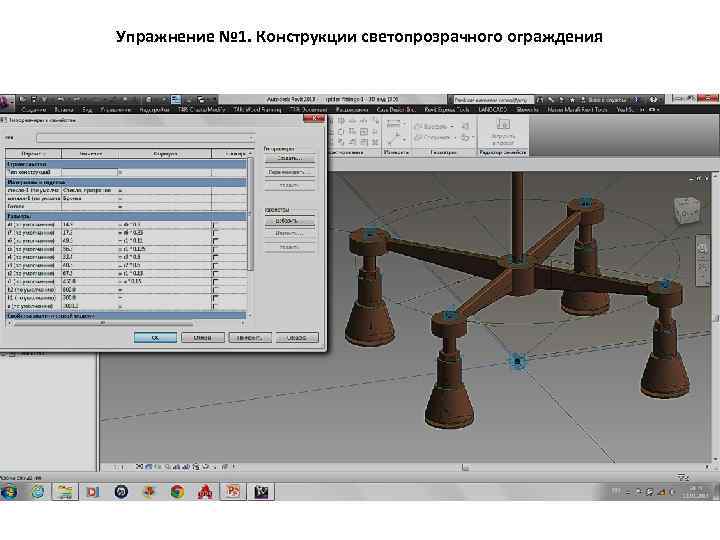This screenshot has width=720, height=540.
Task: Open the Вставка ribbon tab
Action: click(x=64, y=110)
